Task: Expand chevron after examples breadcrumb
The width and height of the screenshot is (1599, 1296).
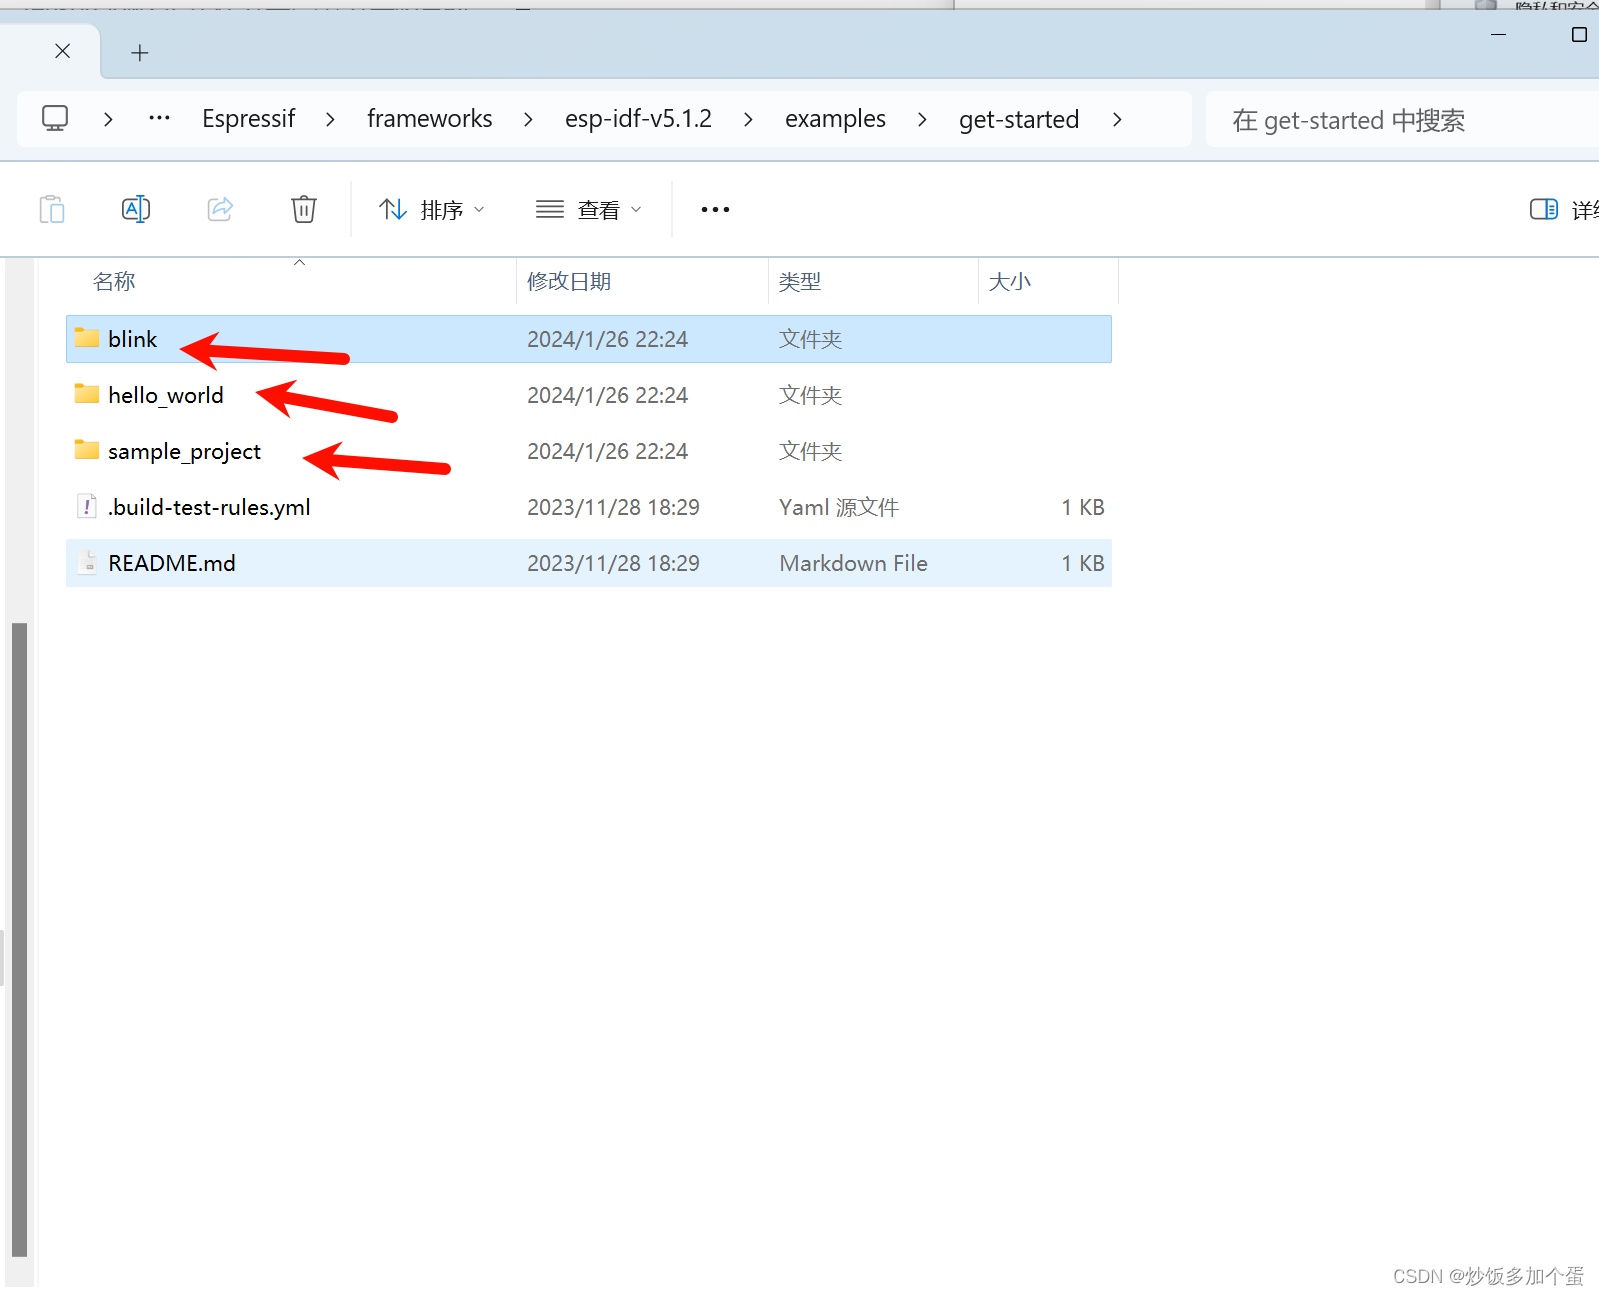Action: (922, 119)
